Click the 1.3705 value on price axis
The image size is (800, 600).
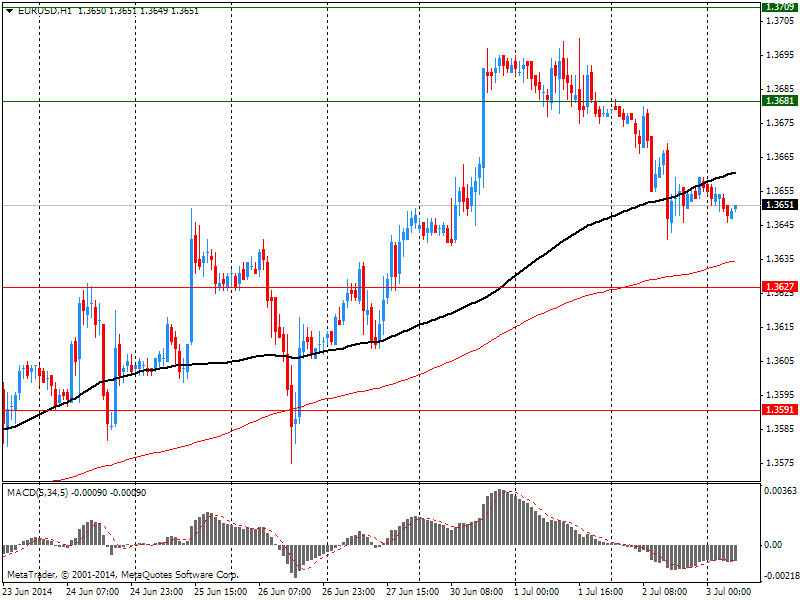[780, 20]
